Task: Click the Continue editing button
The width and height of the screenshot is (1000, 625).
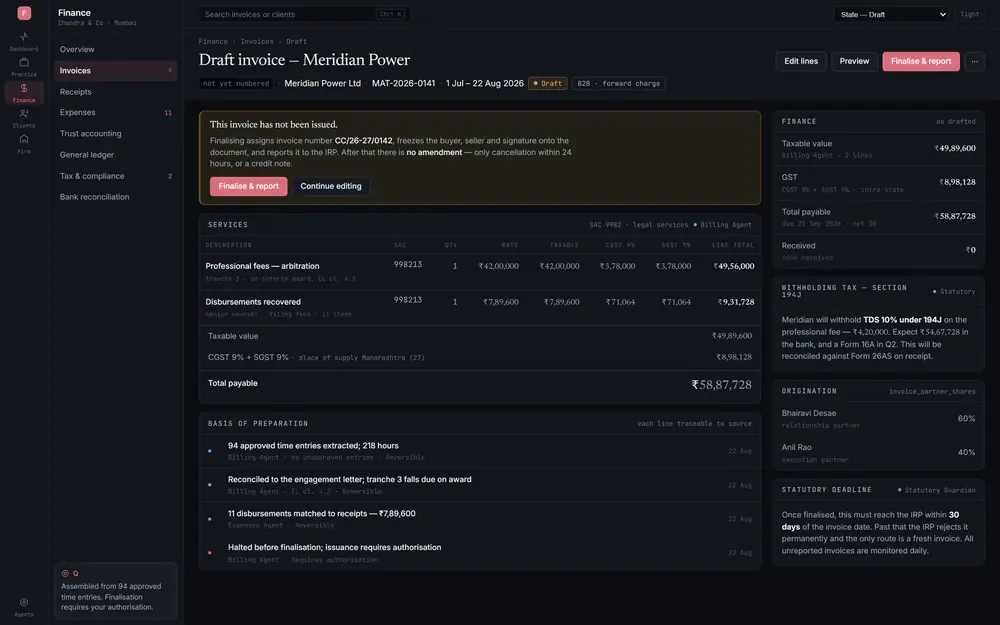Action: point(330,186)
